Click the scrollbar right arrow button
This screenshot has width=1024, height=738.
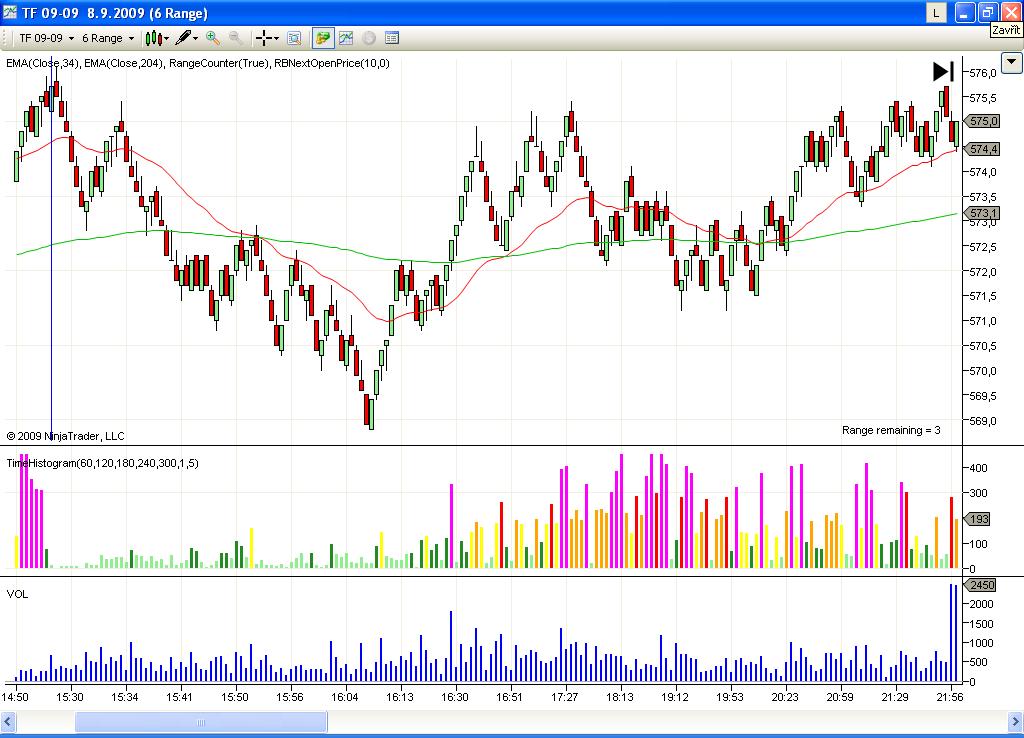pyautogui.click(x=1014, y=722)
